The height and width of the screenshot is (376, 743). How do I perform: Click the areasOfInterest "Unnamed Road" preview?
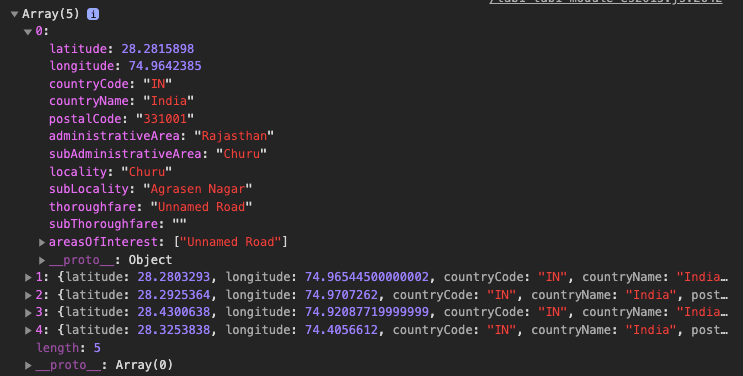pos(231,242)
